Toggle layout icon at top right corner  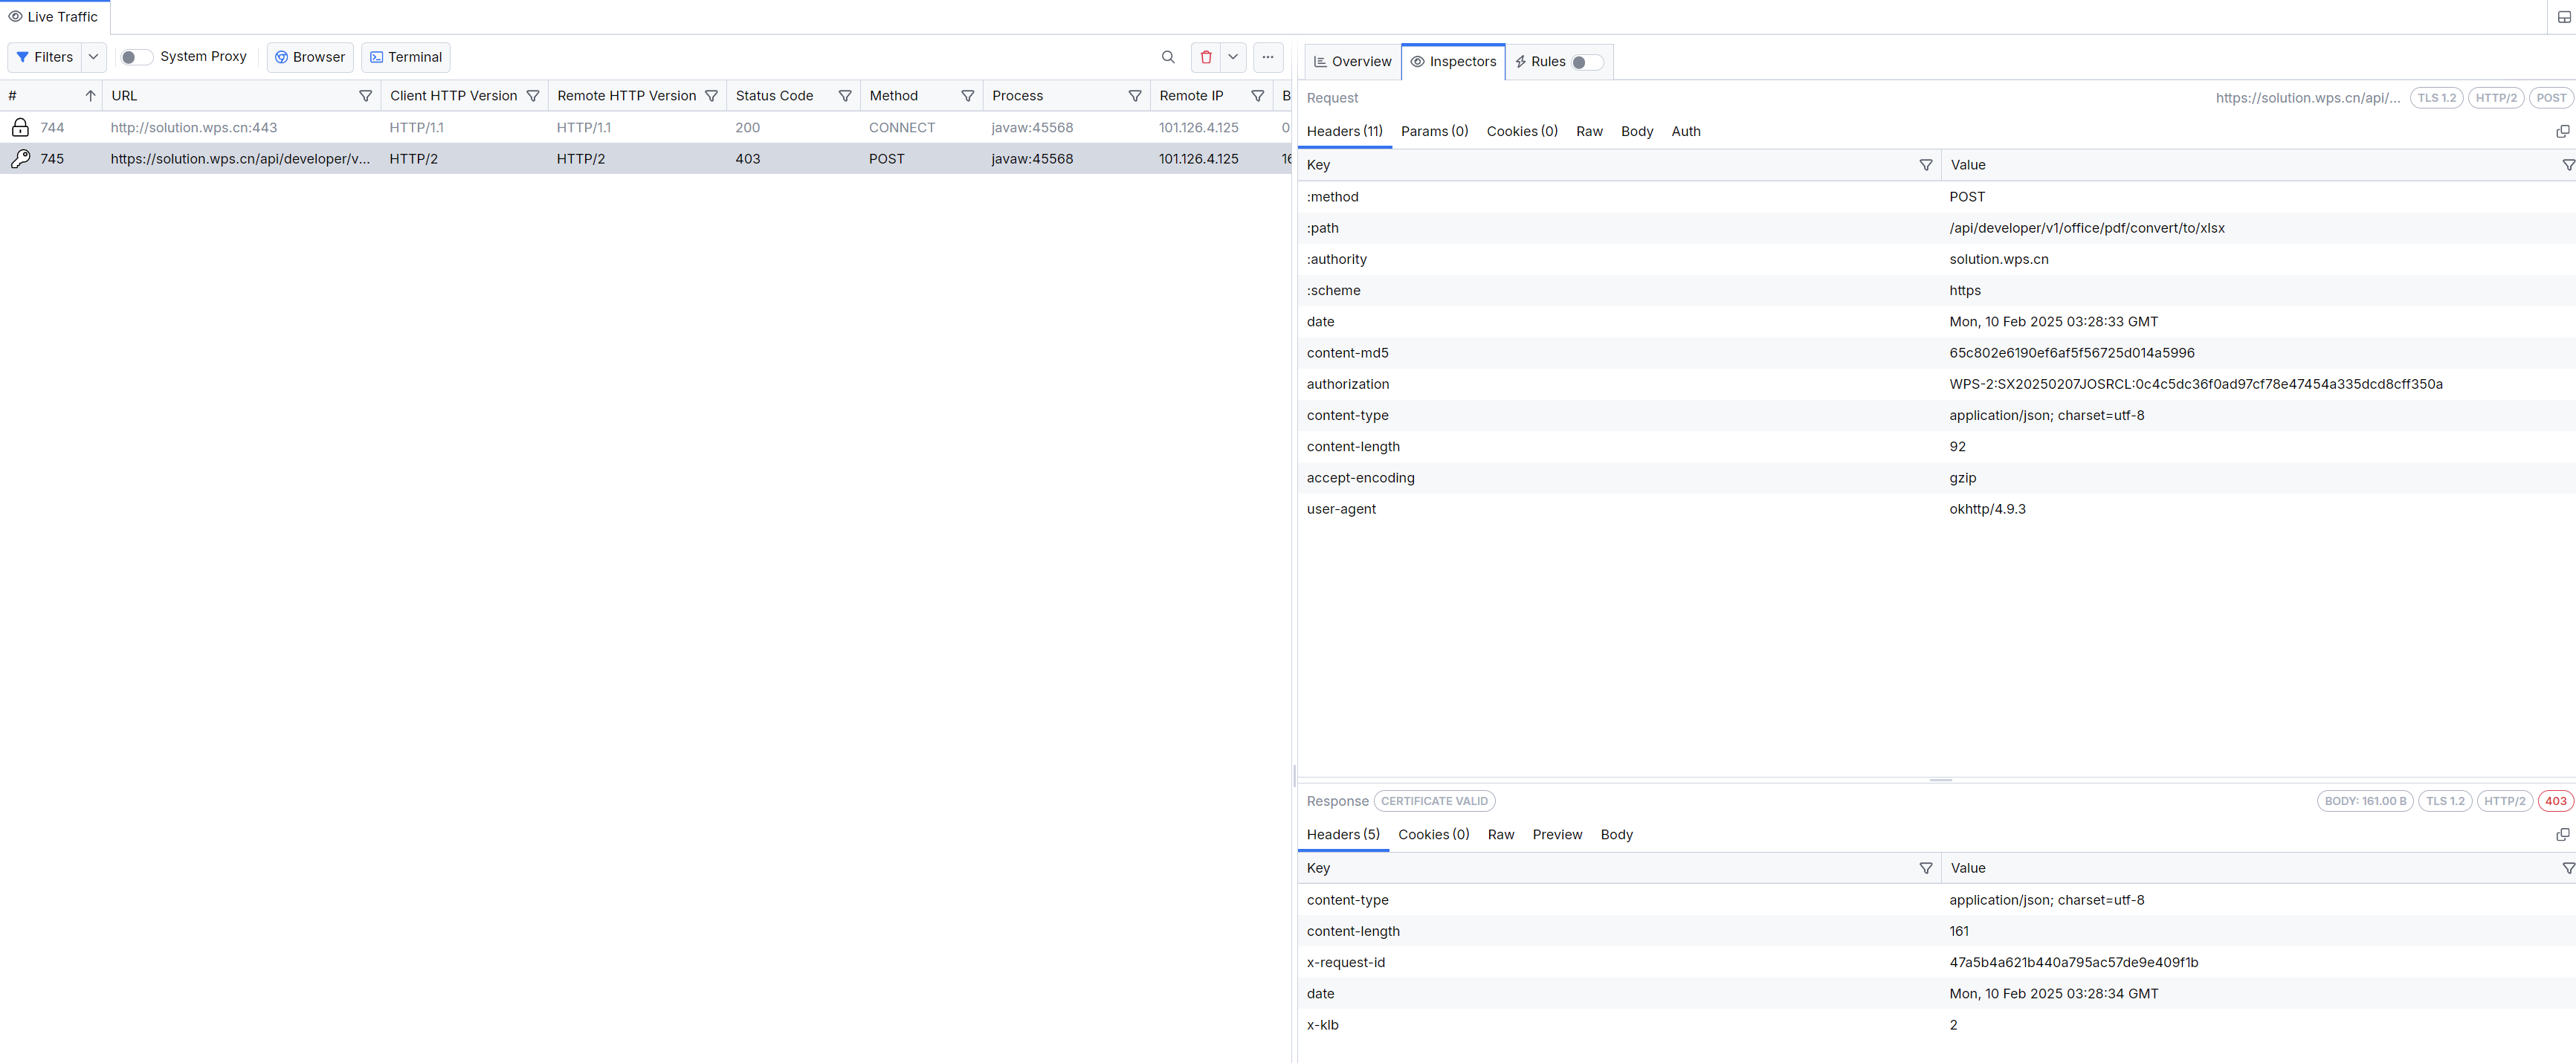tap(2563, 17)
